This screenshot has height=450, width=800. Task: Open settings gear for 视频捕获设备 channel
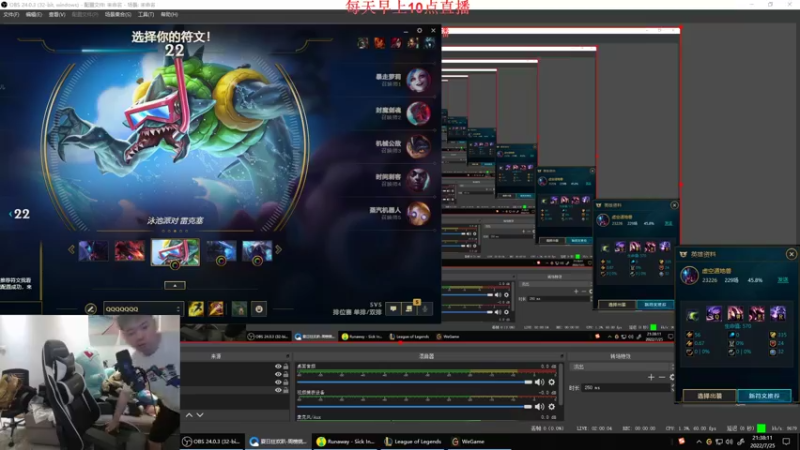tap(552, 407)
